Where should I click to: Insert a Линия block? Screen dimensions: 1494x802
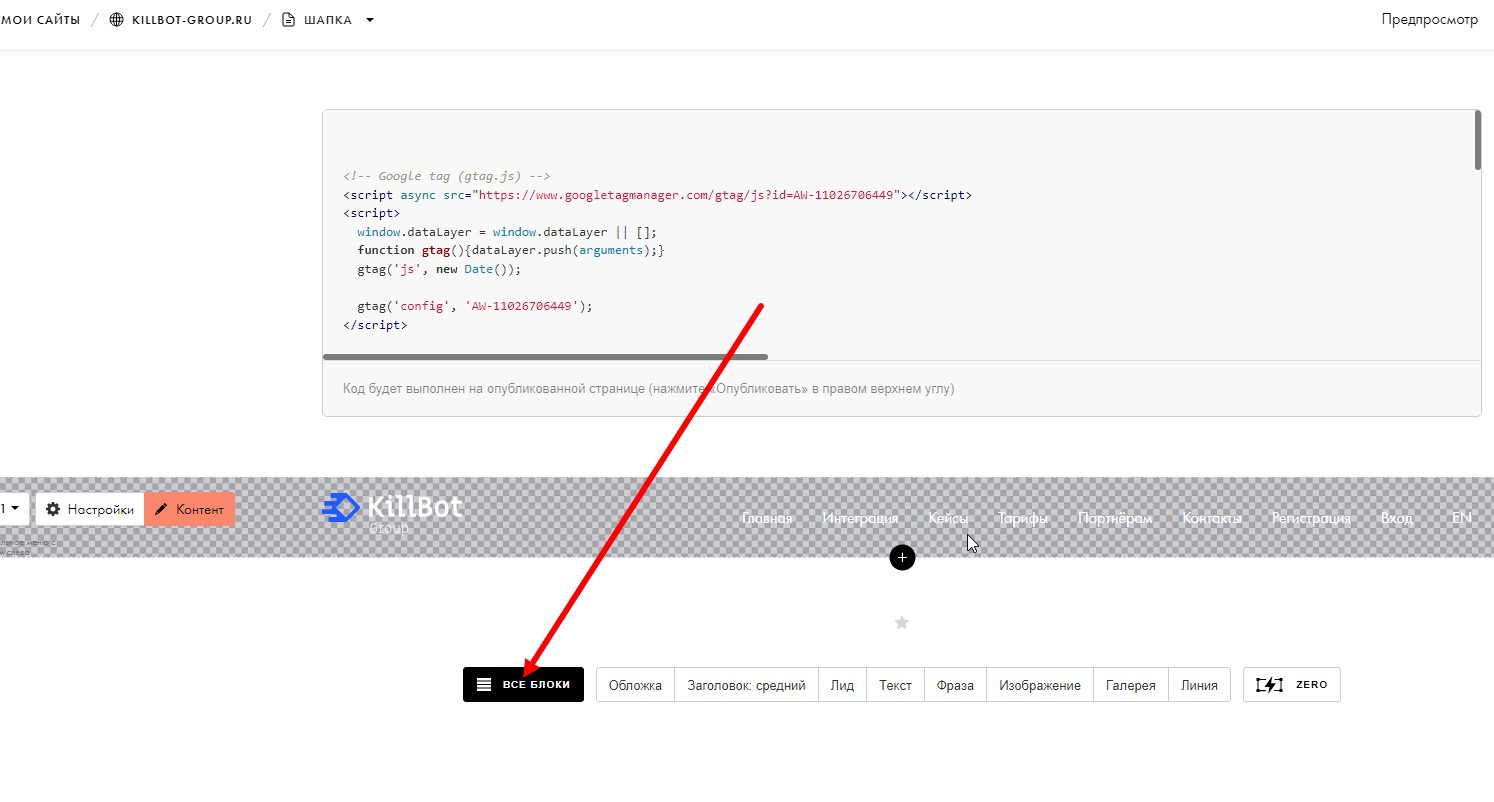point(1199,685)
